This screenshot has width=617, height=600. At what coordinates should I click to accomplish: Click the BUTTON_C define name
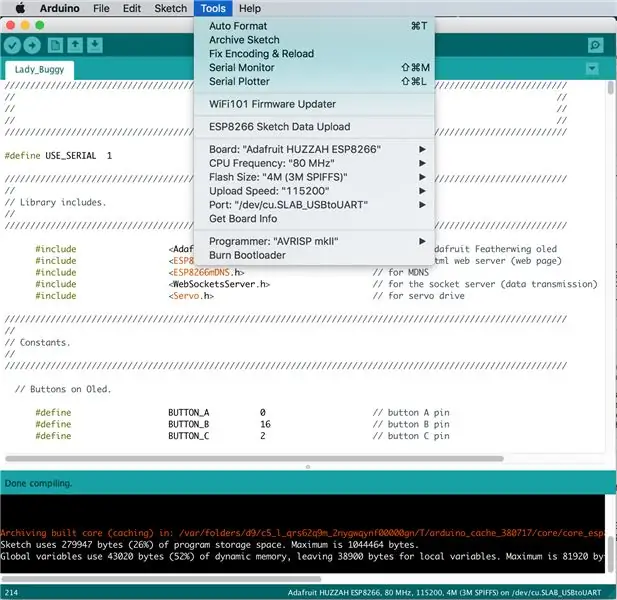pos(189,436)
